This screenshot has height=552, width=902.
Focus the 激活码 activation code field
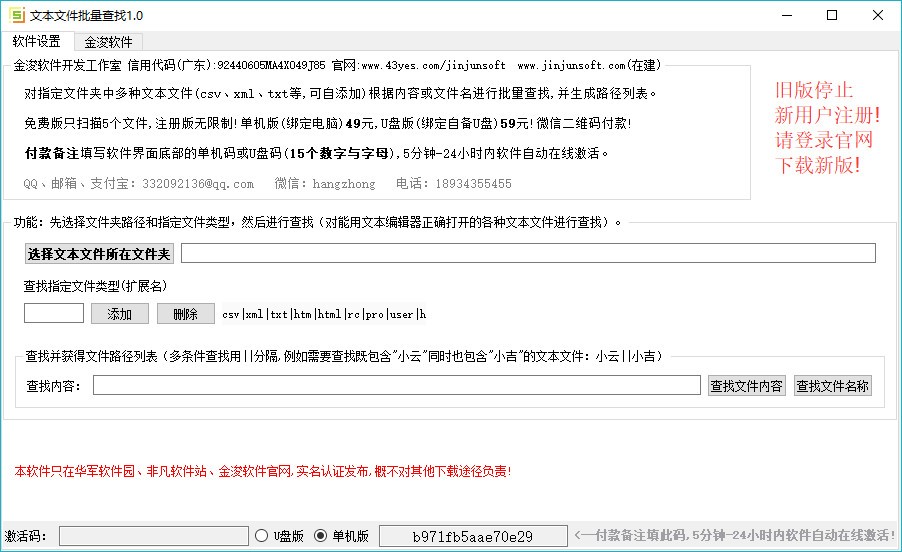(154, 536)
